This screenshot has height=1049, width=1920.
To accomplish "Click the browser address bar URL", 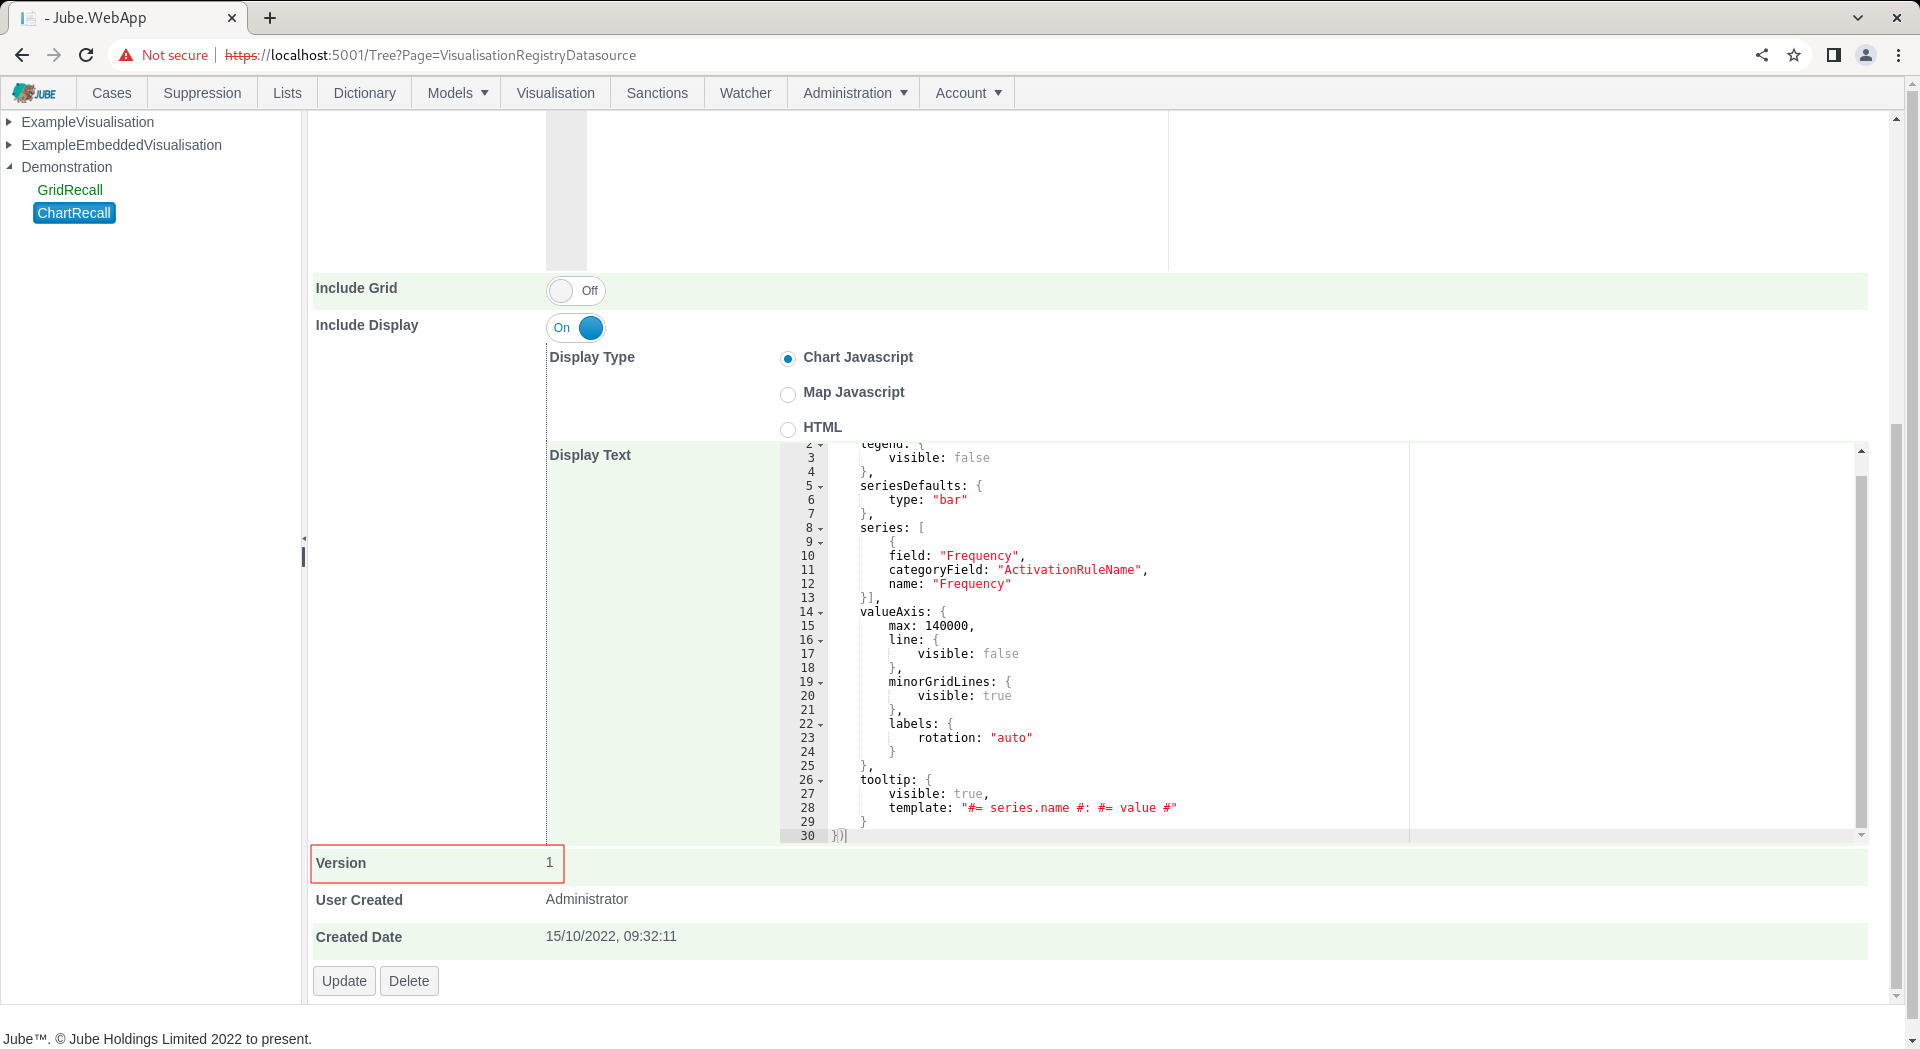I will click(x=430, y=55).
